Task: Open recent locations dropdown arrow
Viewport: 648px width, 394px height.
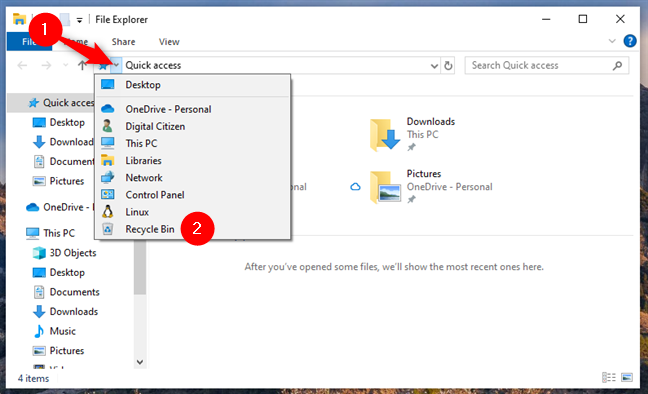Action: 65,65
